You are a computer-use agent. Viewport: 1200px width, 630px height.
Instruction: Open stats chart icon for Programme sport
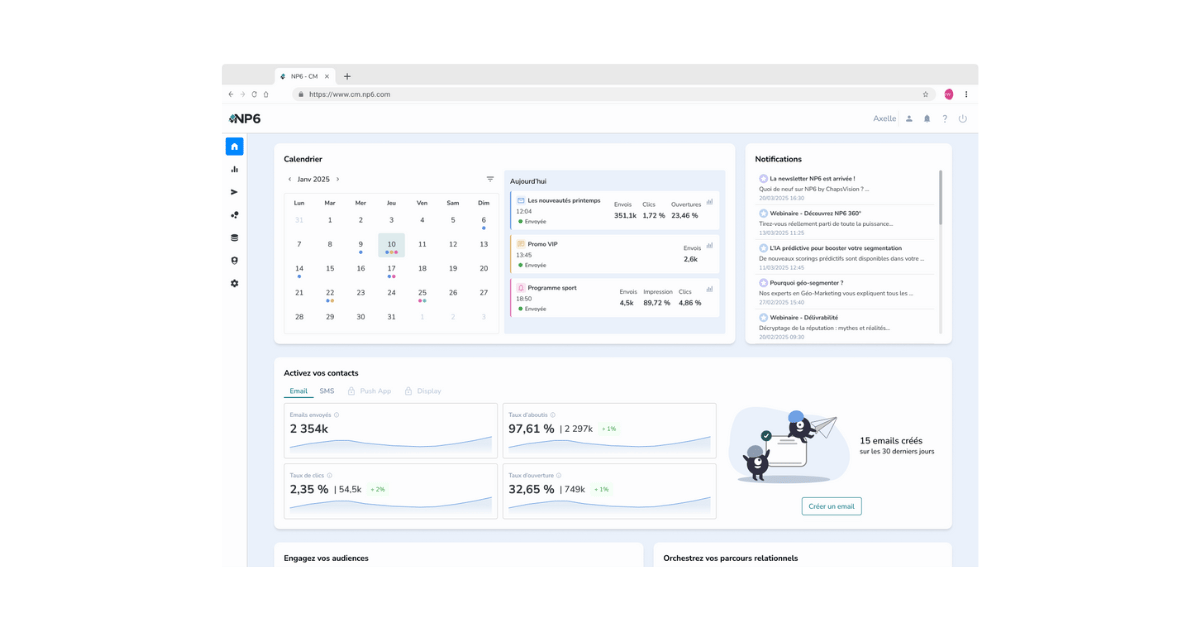pyautogui.click(x=710, y=288)
